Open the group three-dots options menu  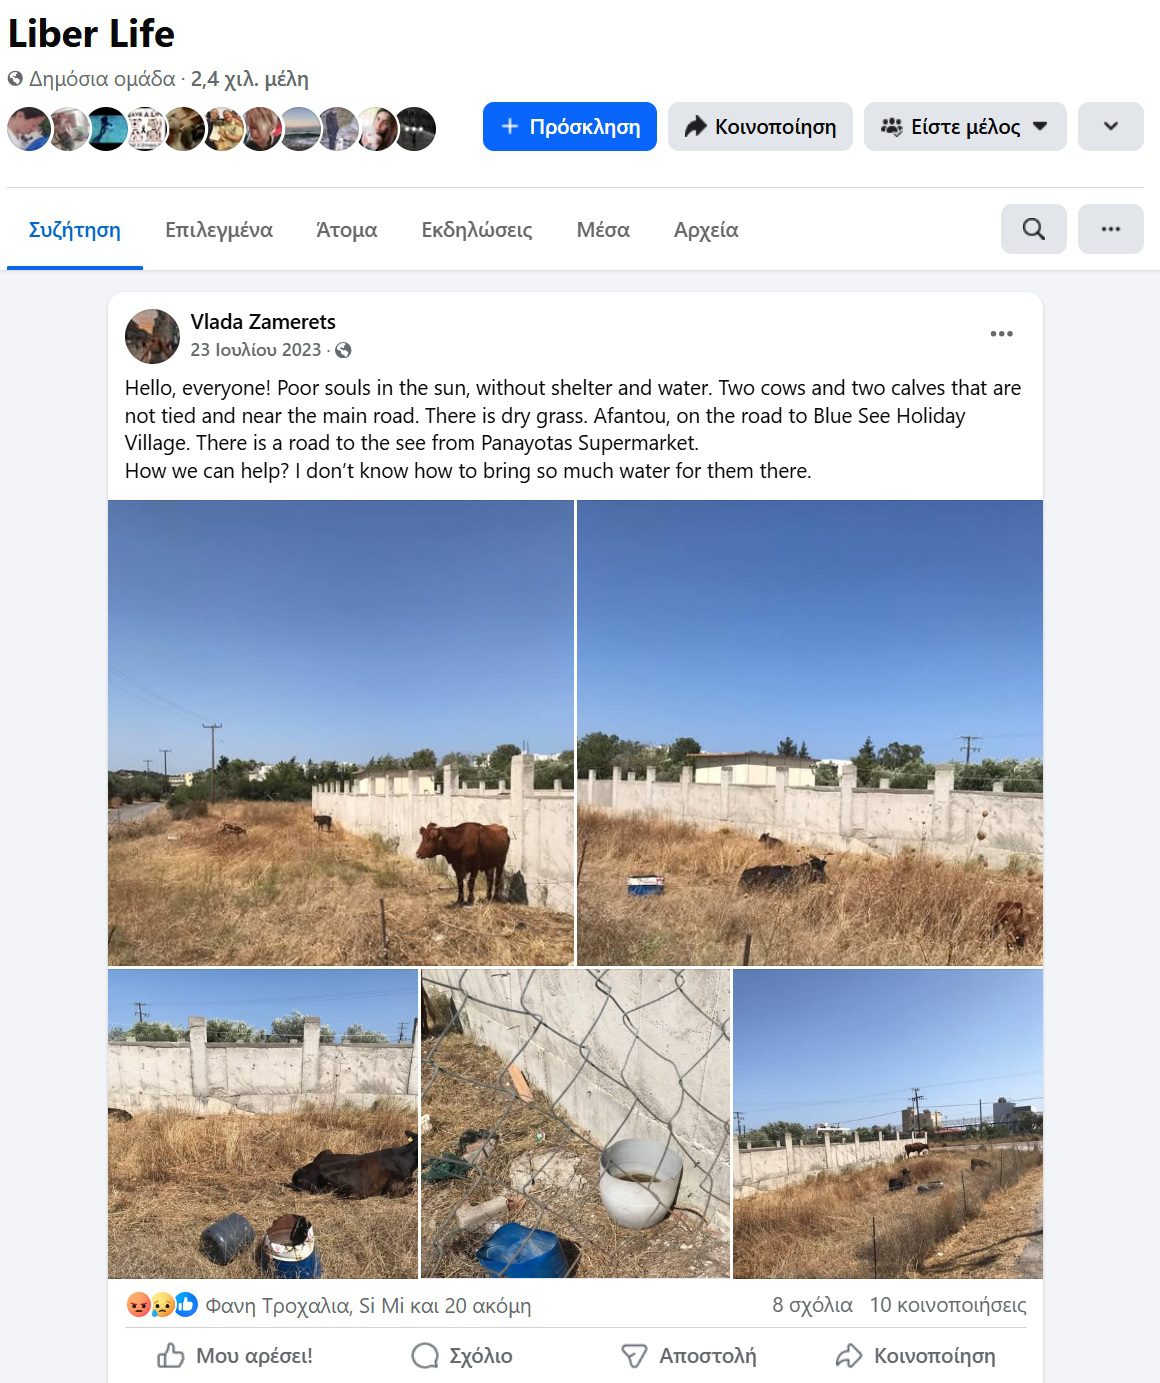point(1110,229)
